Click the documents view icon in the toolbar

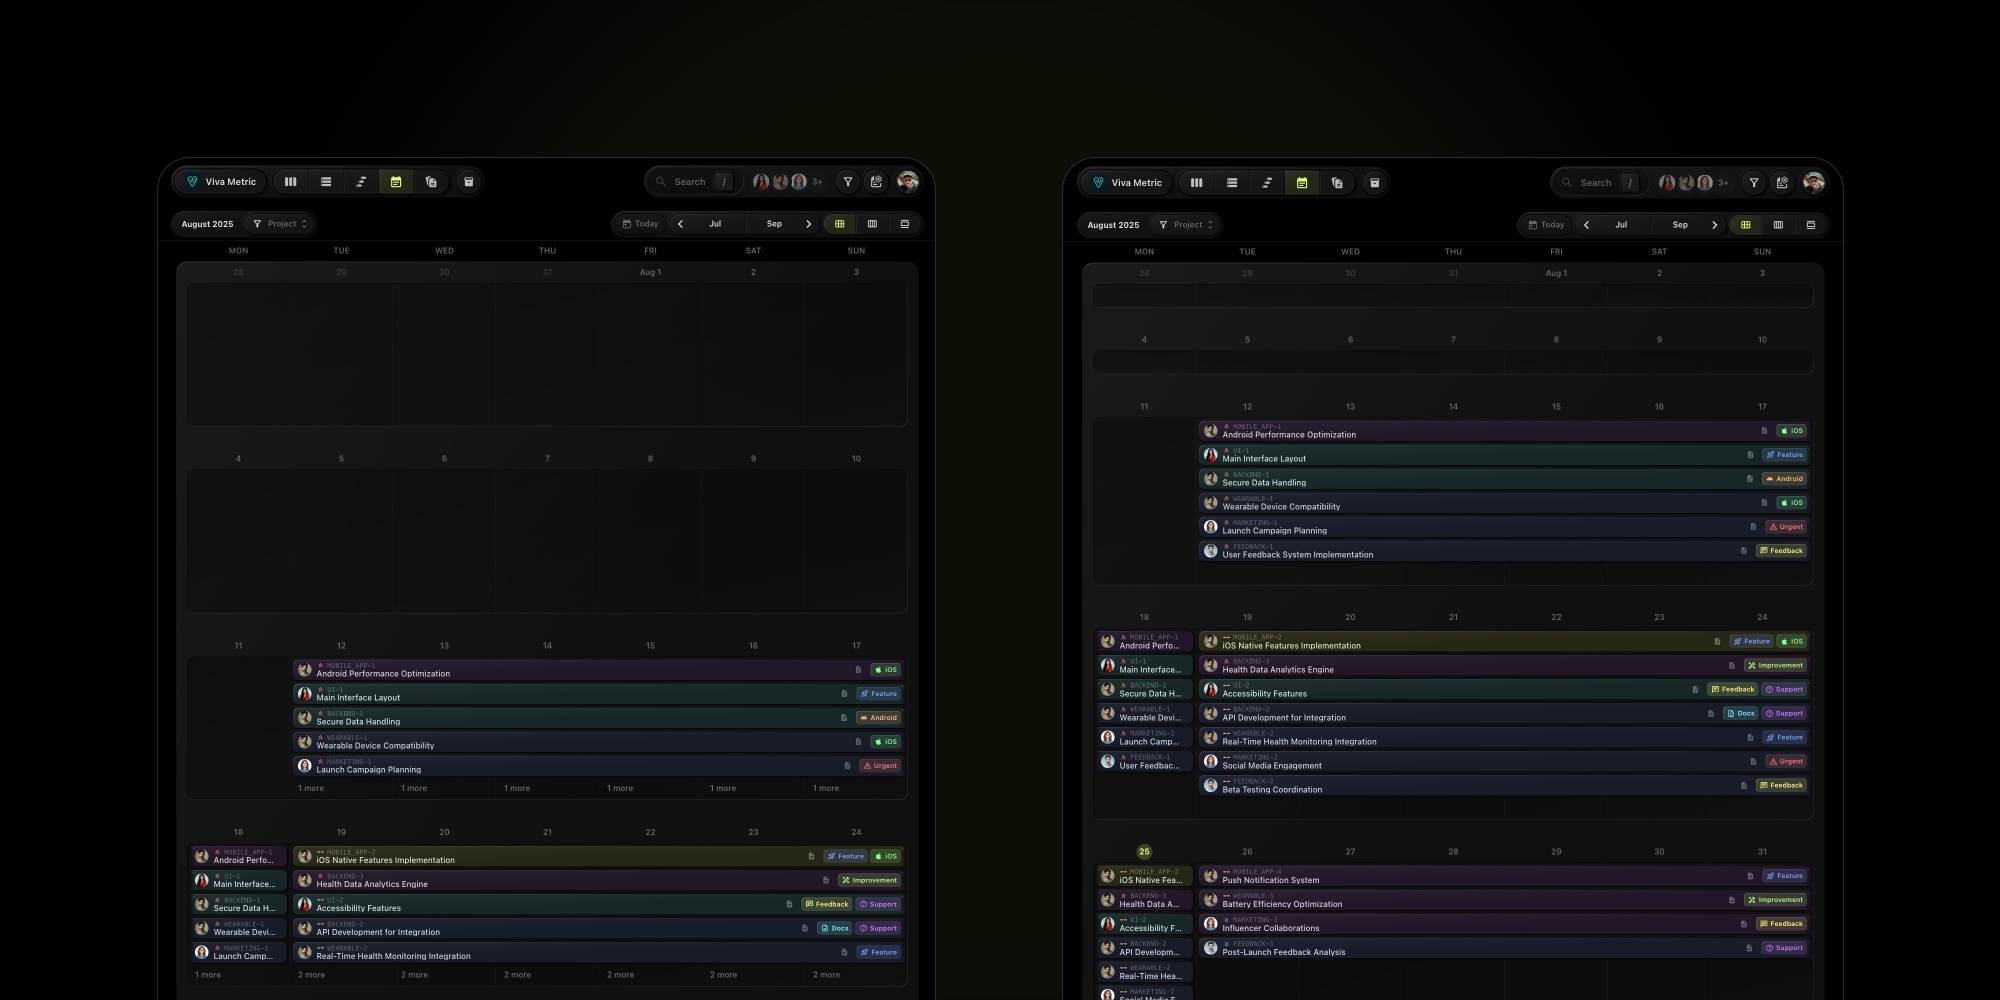[431, 181]
